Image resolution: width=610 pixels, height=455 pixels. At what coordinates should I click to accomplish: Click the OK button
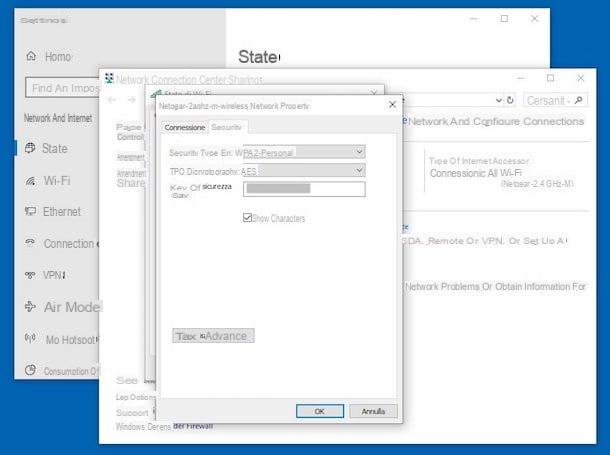(x=320, y=411)
